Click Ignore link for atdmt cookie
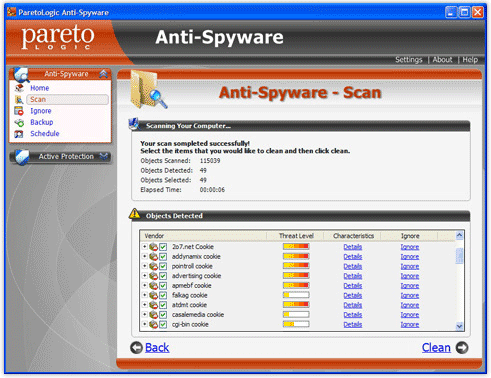This screenshot has width=491, height=378. point(410,305)
